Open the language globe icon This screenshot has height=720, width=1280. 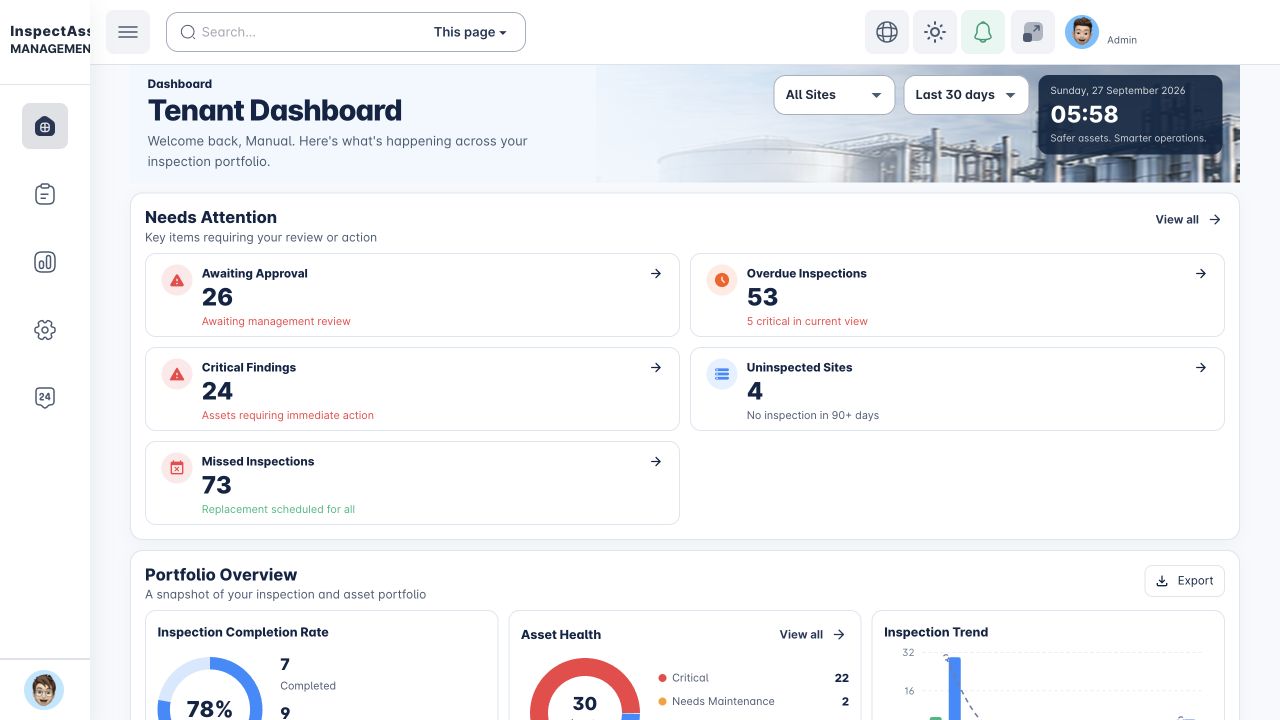coord(887,32)
